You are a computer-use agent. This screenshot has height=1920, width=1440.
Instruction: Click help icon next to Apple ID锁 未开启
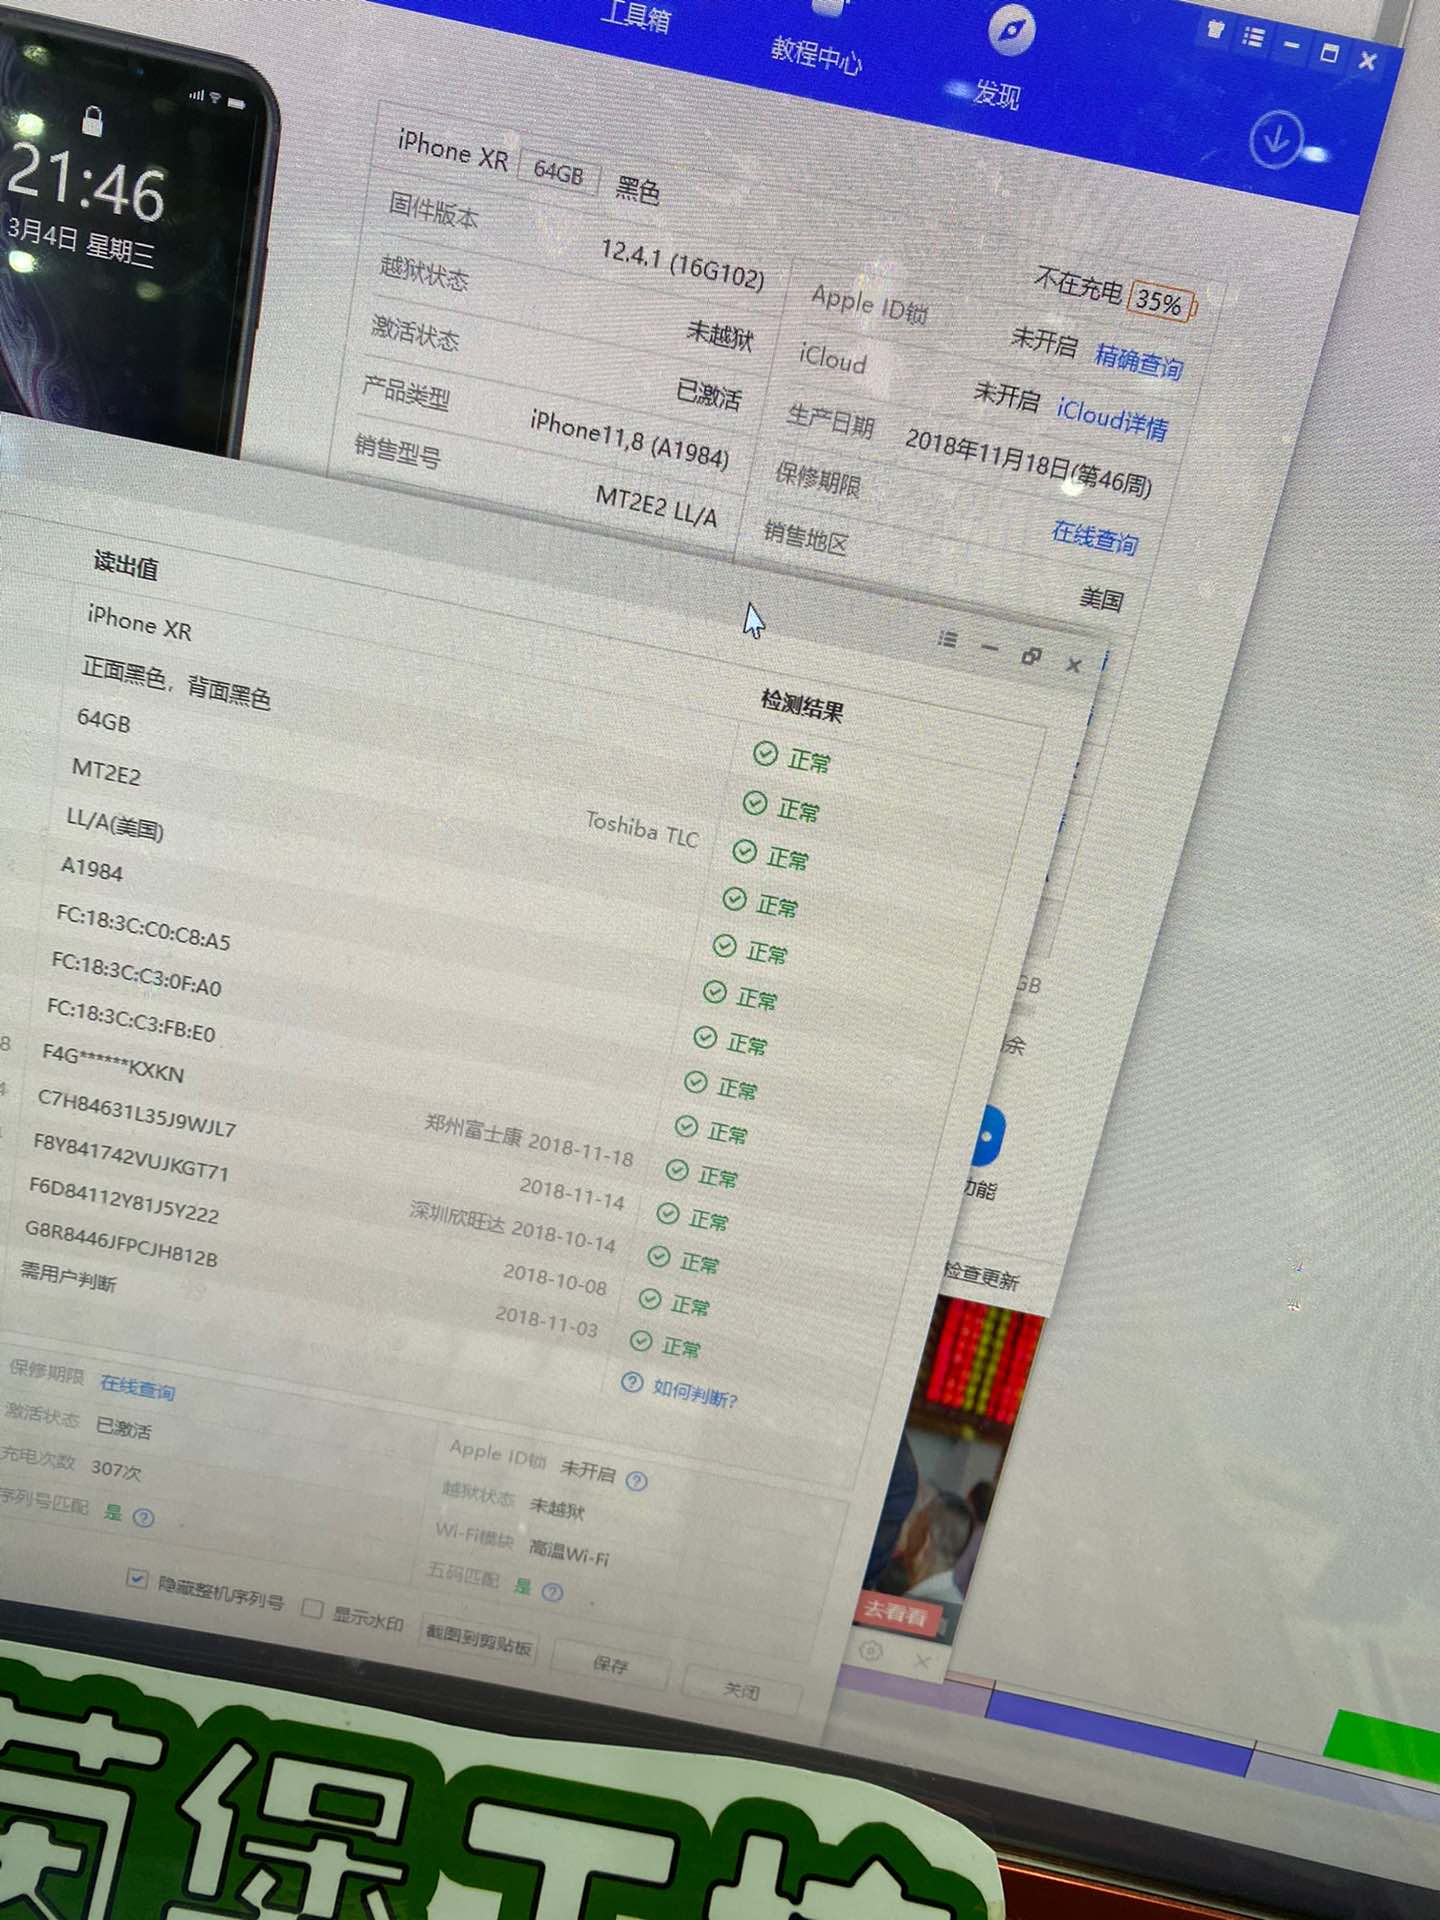pyautogui.click(x=636, y=1480)
